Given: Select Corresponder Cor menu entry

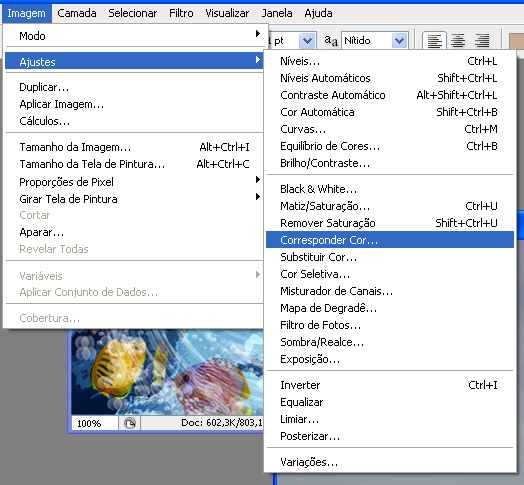Looking at the screenshot, I should pos(390,240).
